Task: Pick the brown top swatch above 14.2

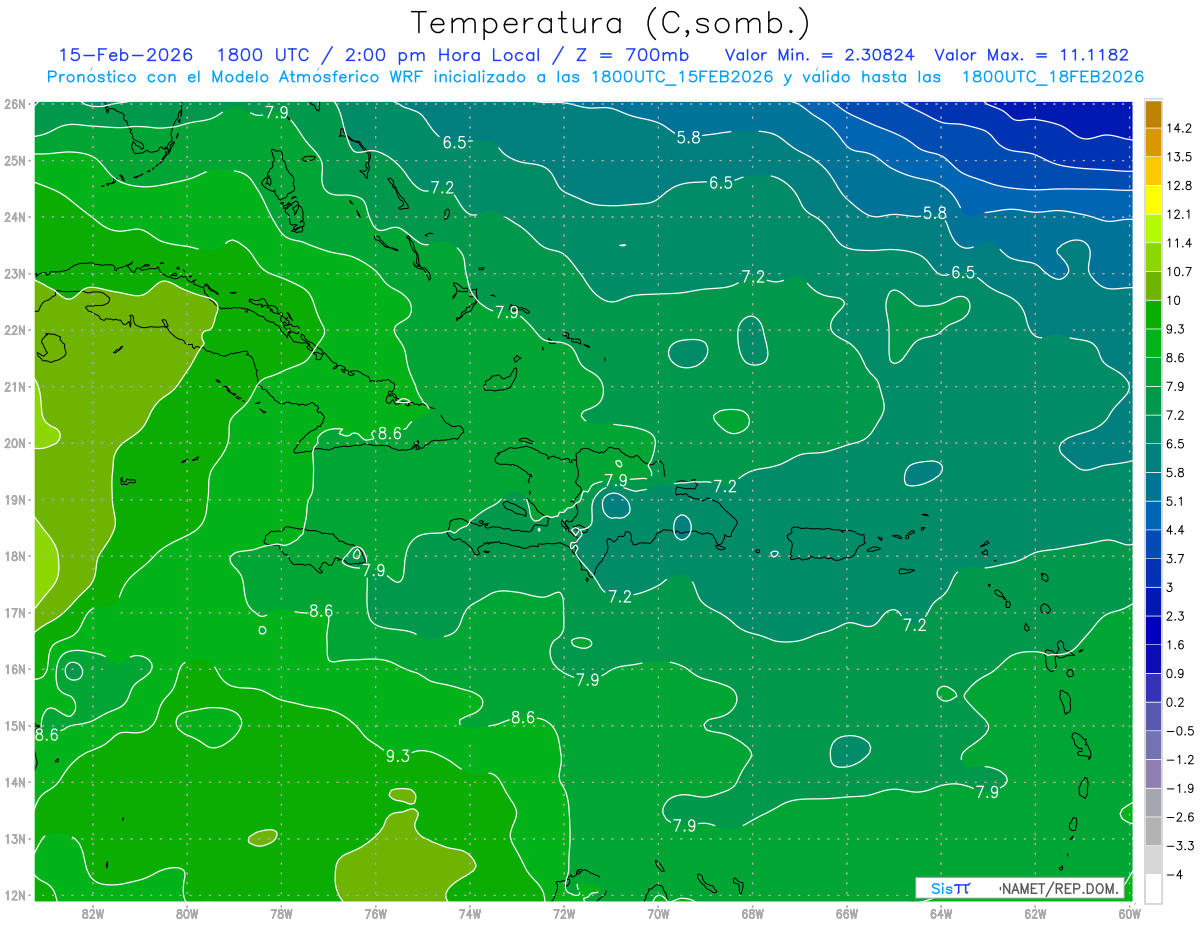Action: [1153, 114]
